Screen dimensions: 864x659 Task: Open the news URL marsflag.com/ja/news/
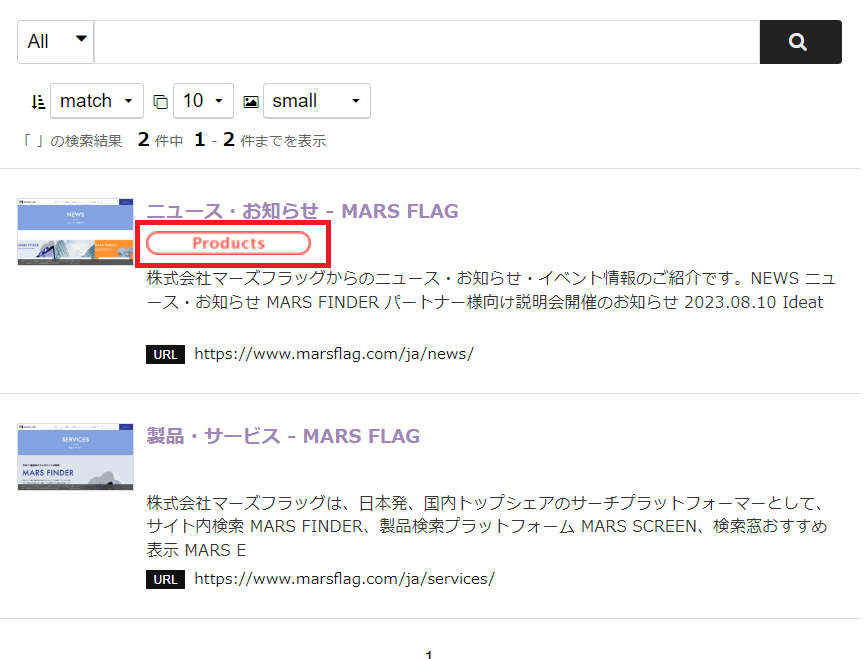click(334, 354)
